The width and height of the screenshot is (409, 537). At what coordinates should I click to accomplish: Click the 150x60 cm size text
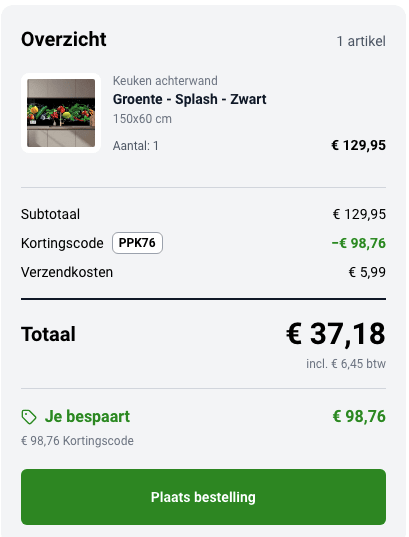[142, 119]
